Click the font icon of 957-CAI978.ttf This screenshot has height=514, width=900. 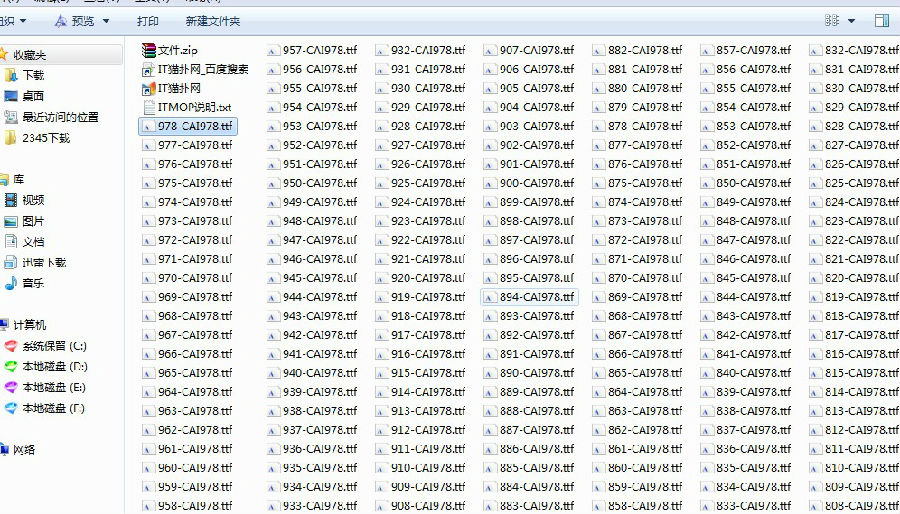(x=273, y=50)
